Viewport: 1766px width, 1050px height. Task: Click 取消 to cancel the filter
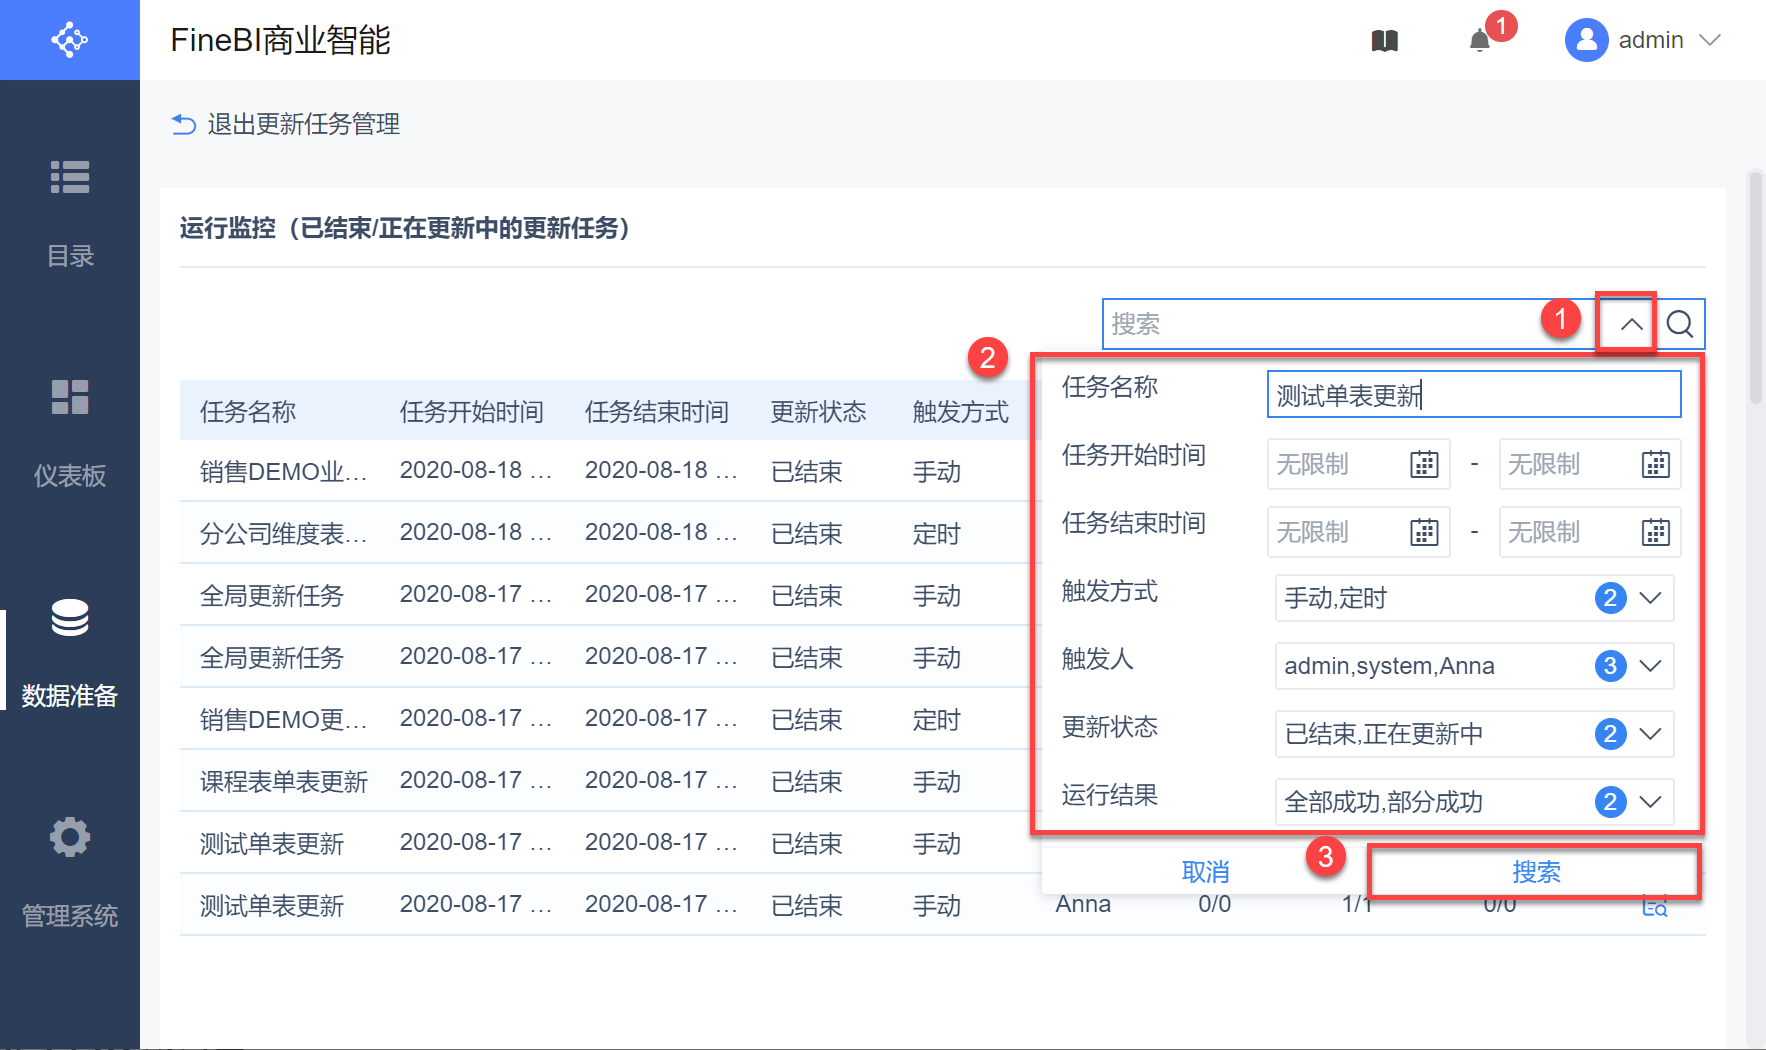point(1205,872)
